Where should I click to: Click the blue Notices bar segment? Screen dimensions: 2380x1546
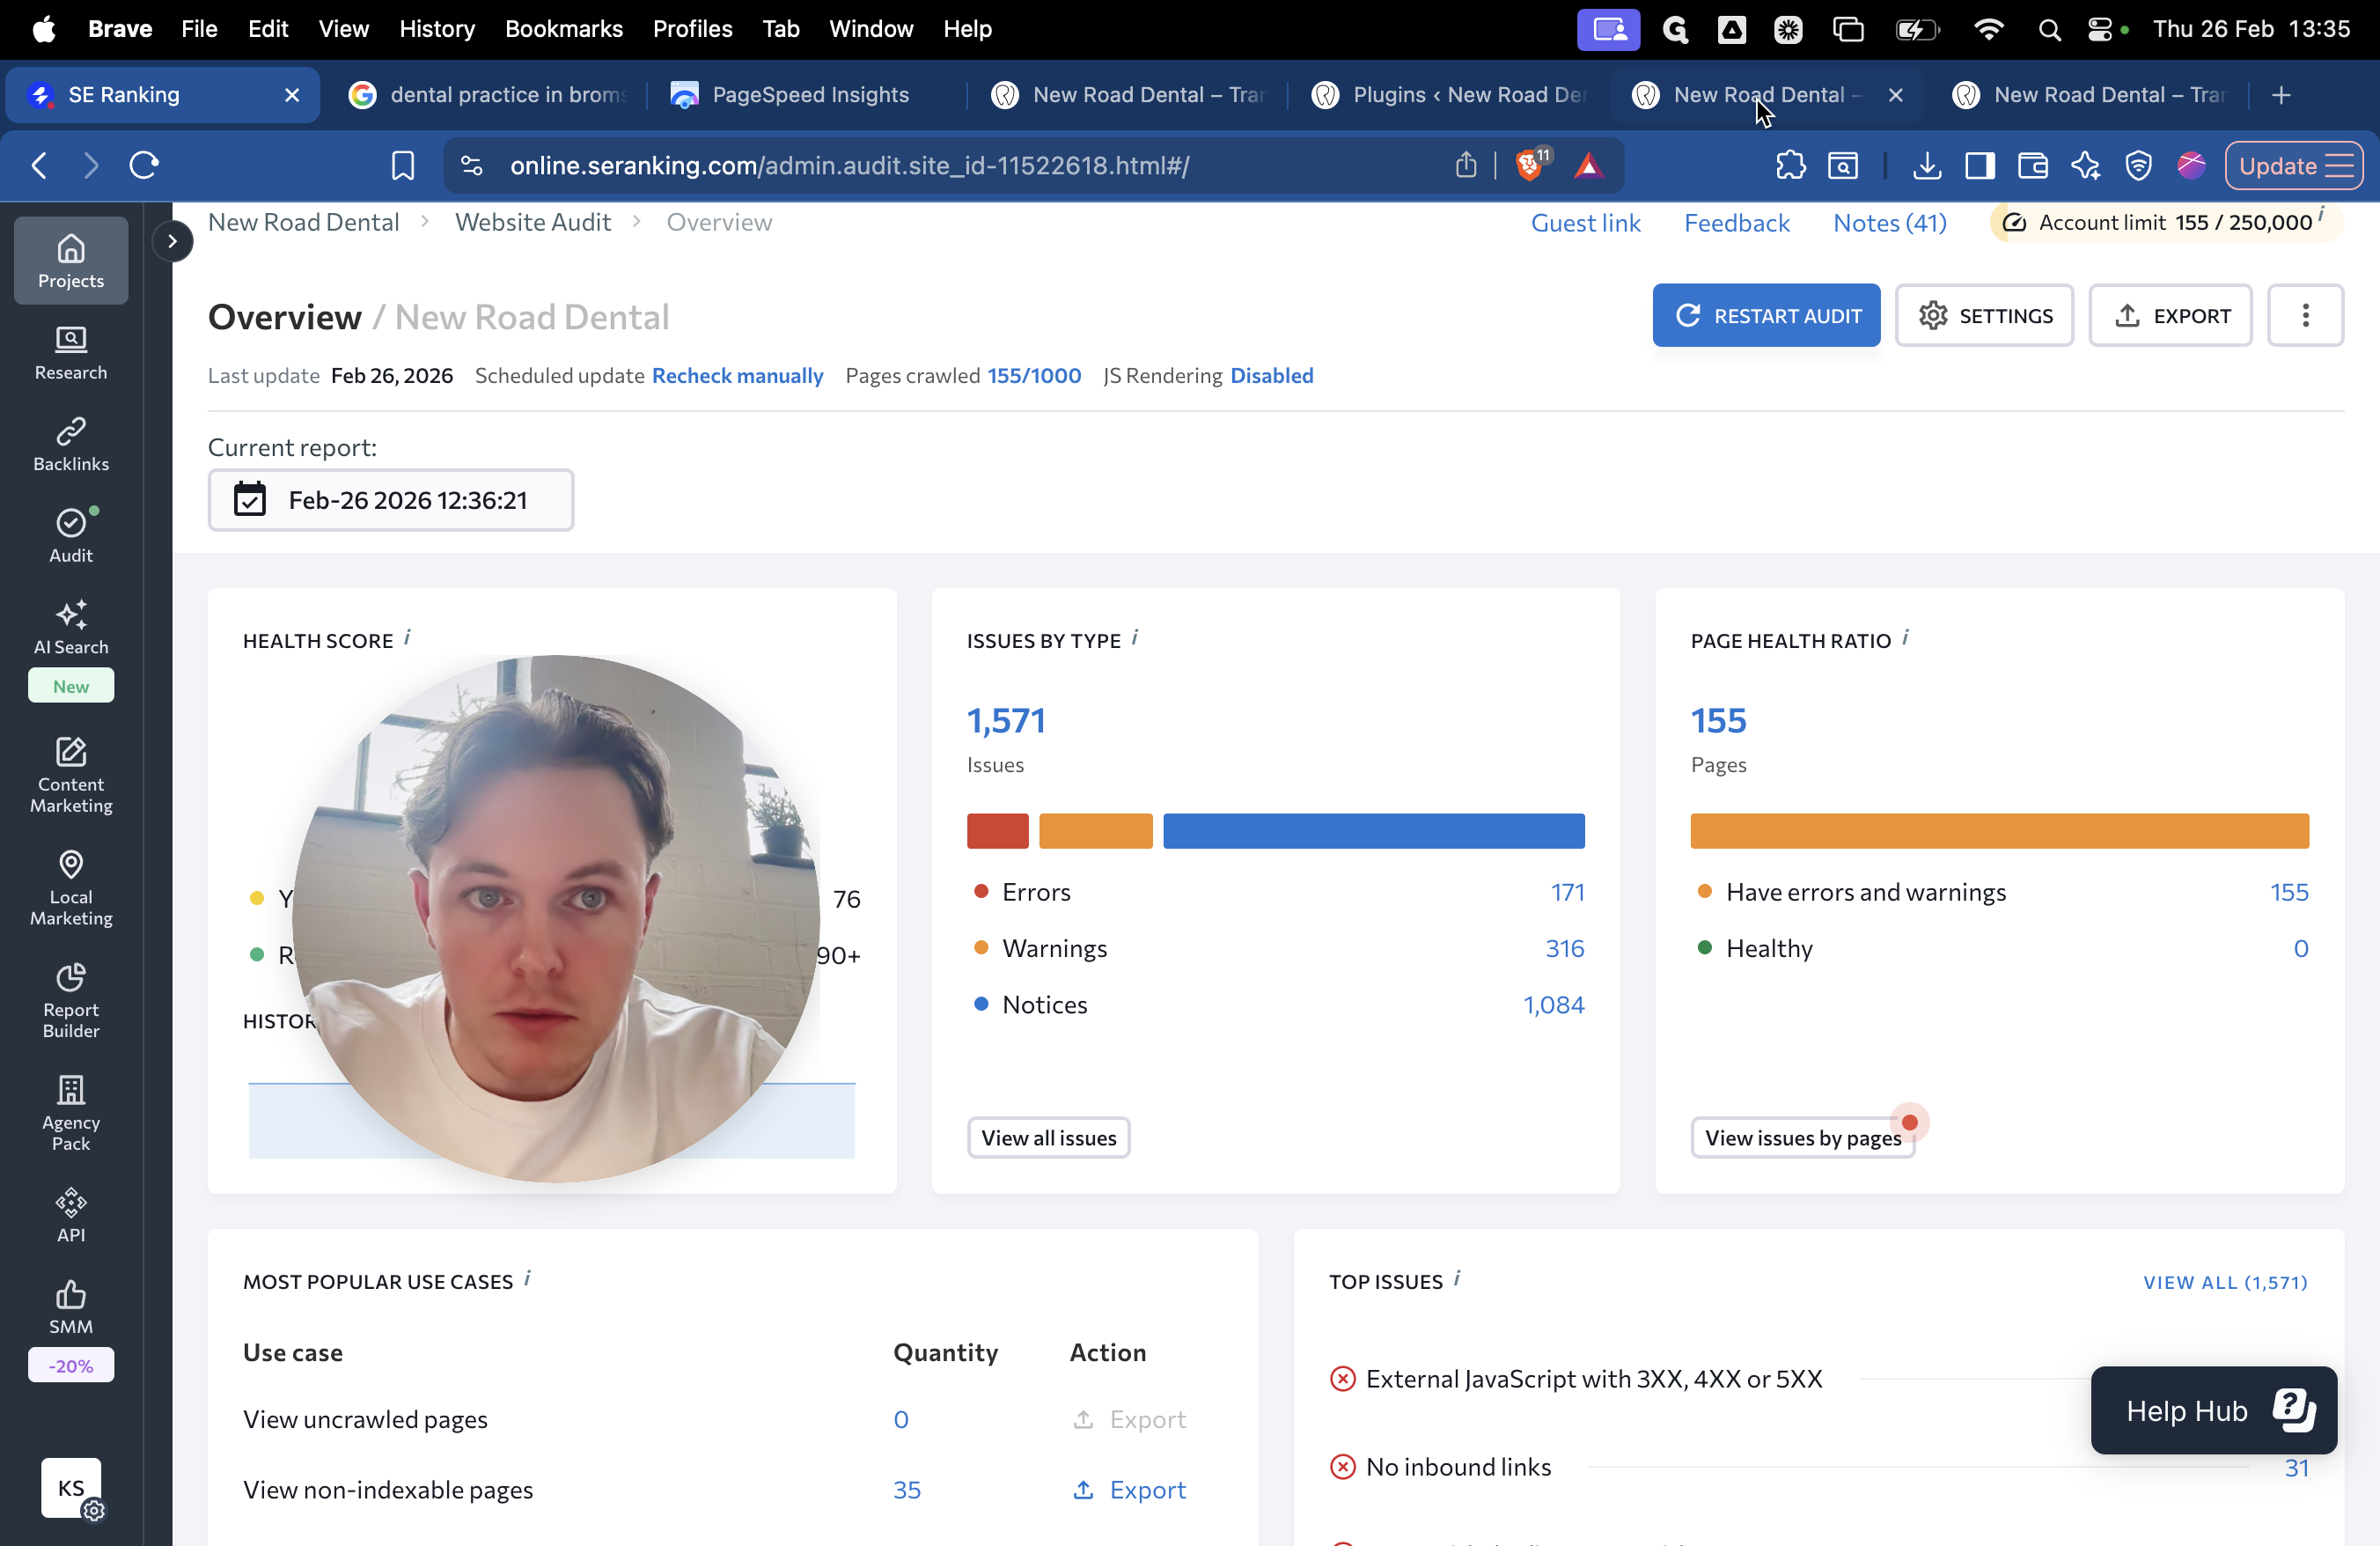(x=1373, y=831)
